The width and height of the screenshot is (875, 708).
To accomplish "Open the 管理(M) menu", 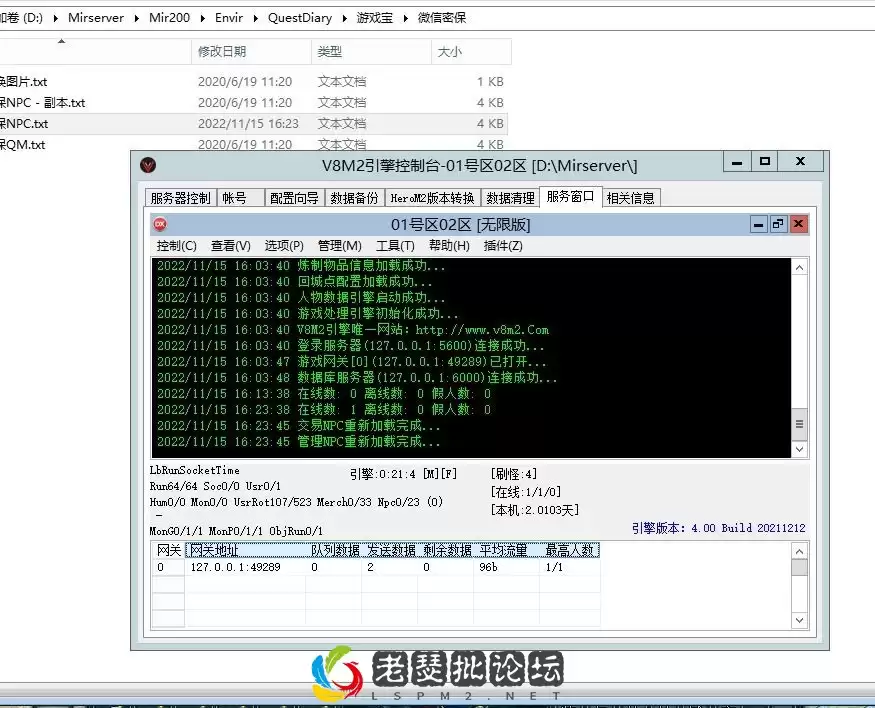I will pos(339,246).
